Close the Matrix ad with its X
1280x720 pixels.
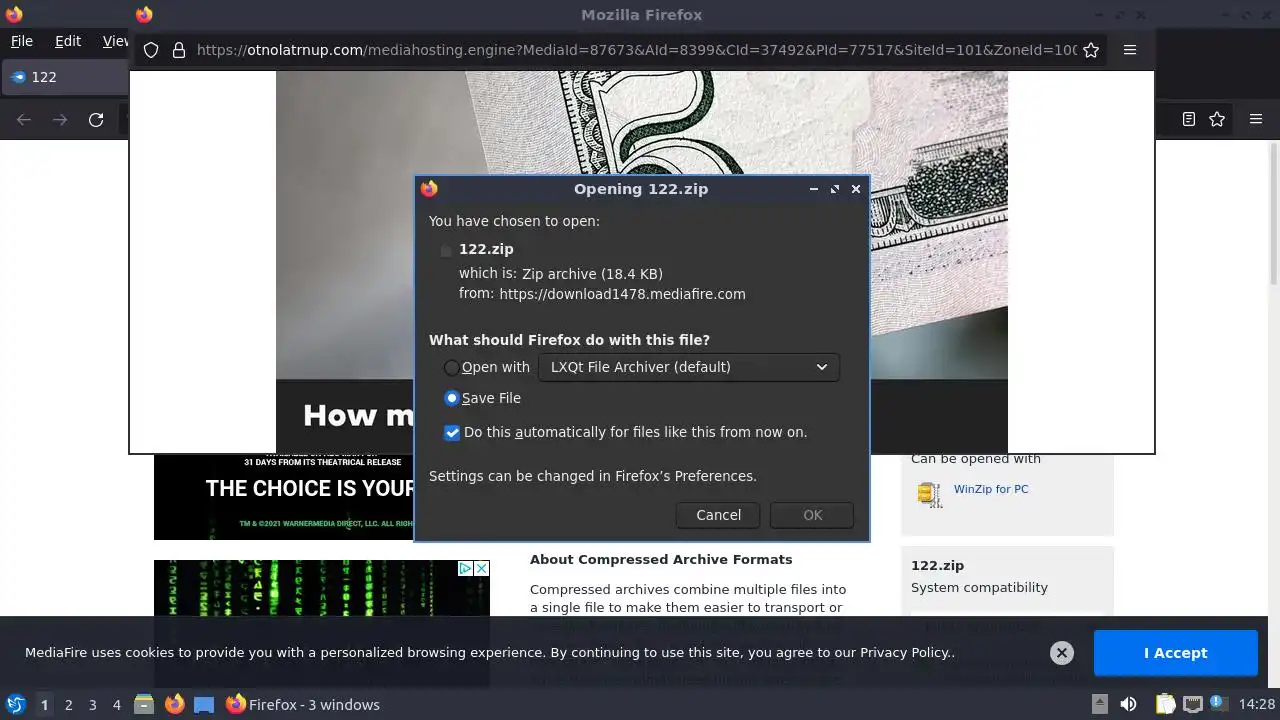(x=481, y=568)
